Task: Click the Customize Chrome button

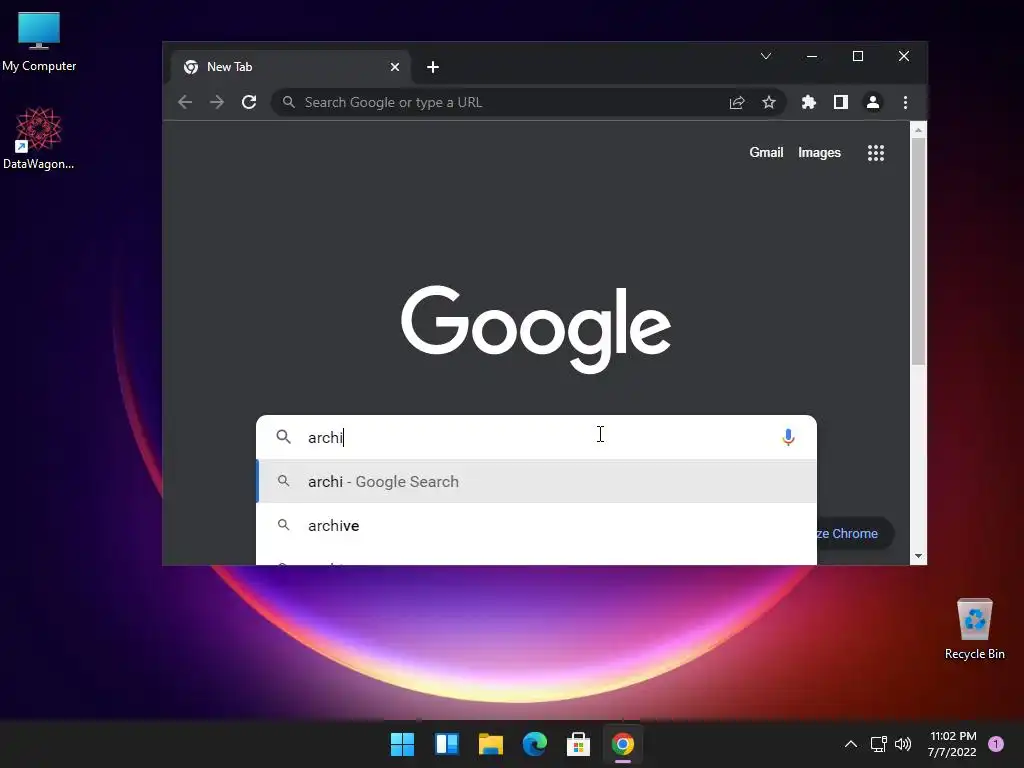Action: point(854,534)
